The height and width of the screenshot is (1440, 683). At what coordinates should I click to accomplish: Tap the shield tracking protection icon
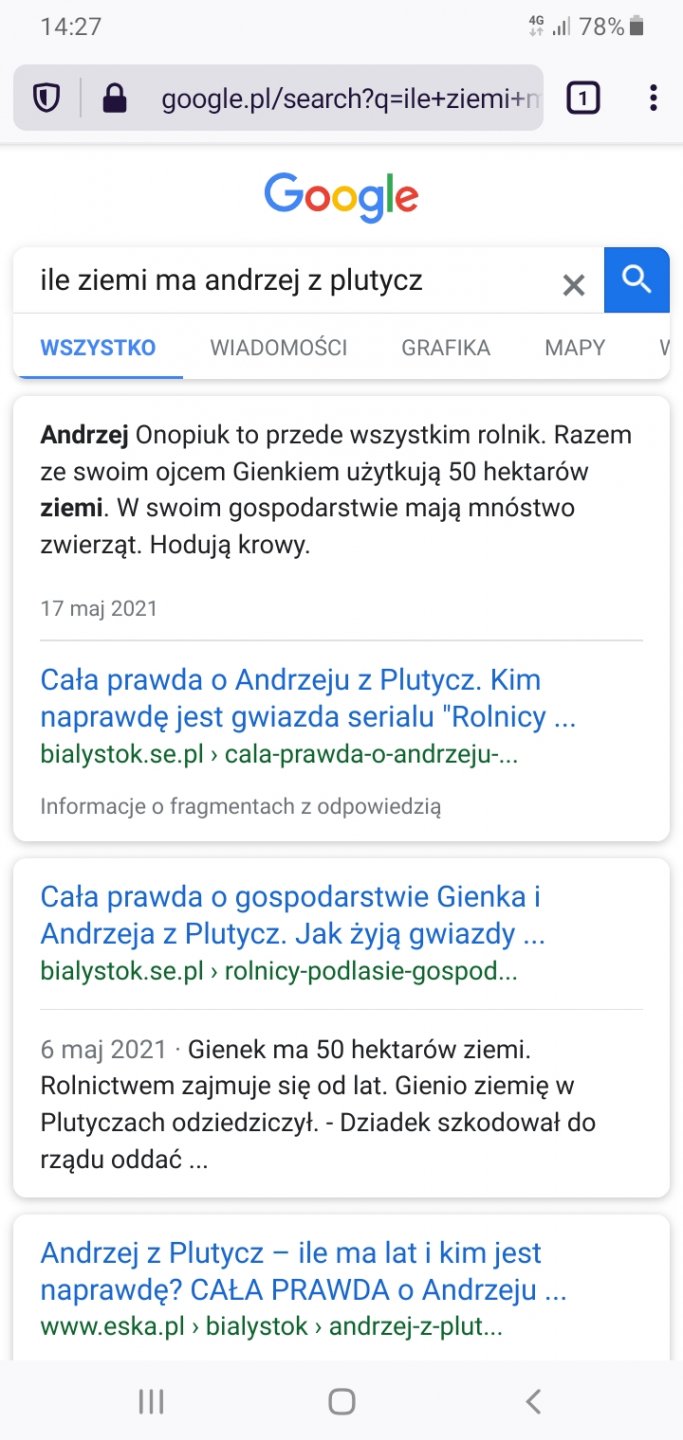point(47,98)
